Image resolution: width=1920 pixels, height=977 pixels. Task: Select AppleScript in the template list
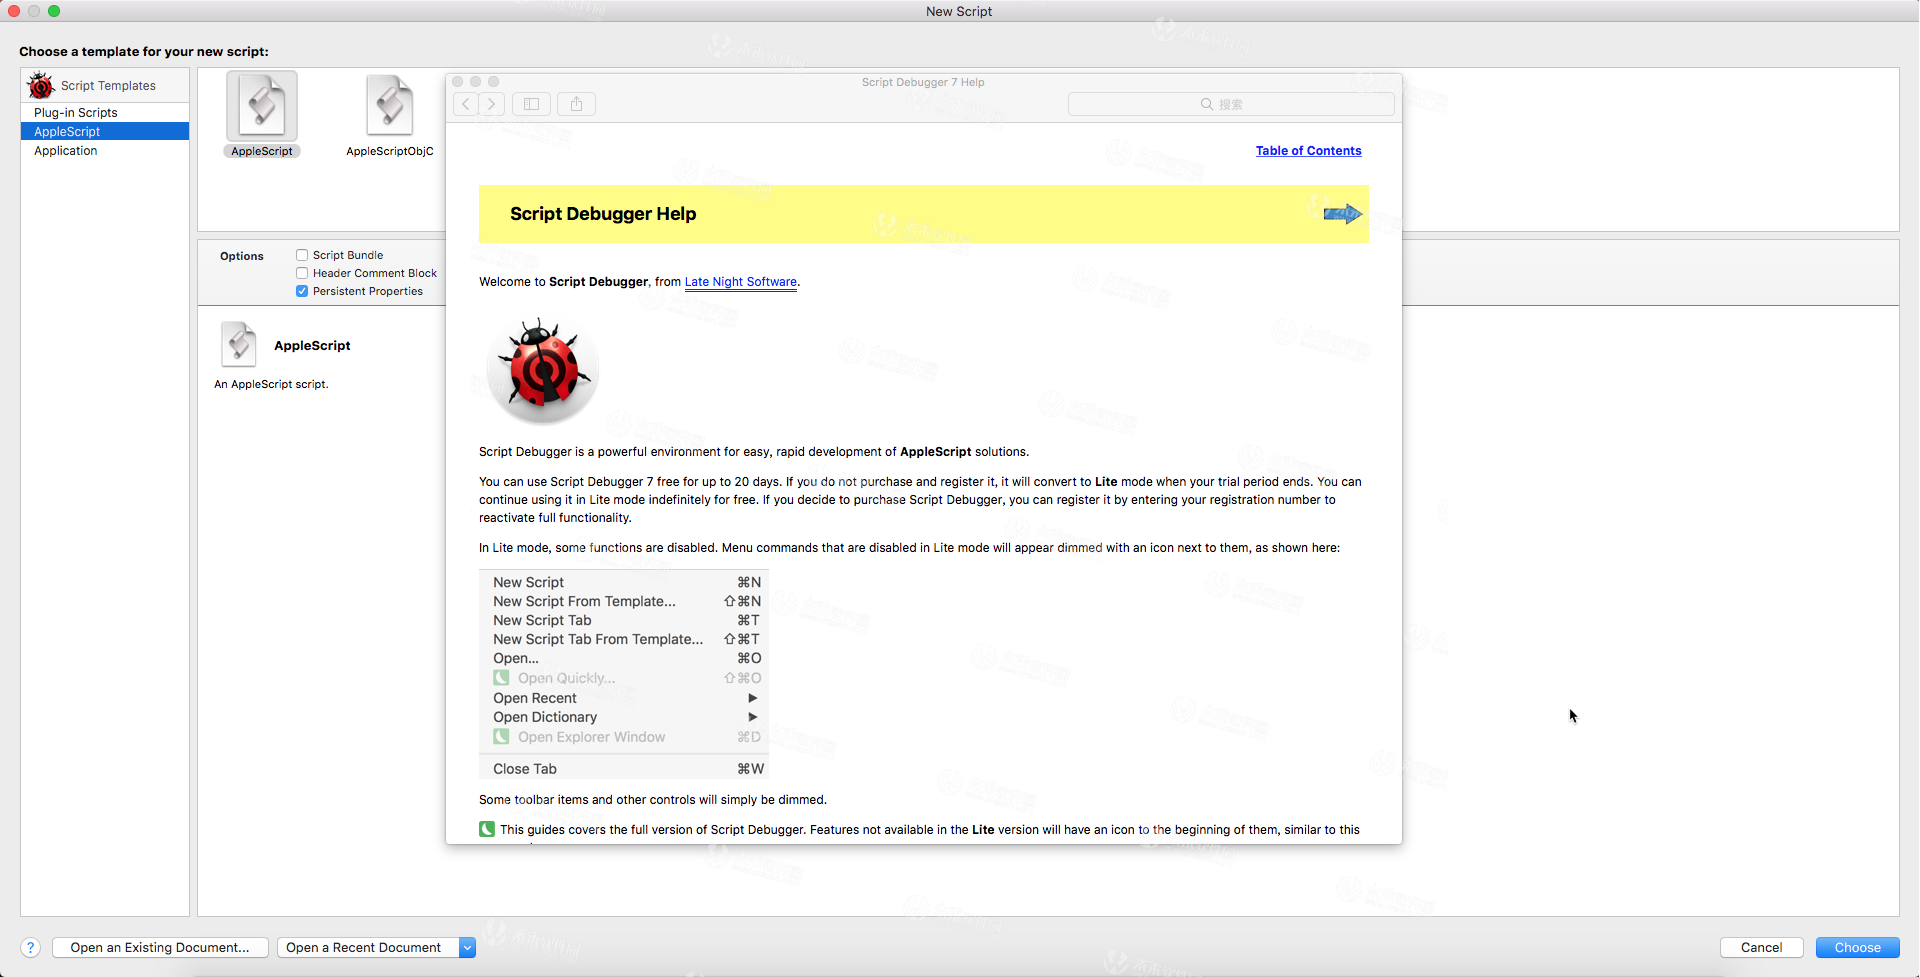point(105,132)
